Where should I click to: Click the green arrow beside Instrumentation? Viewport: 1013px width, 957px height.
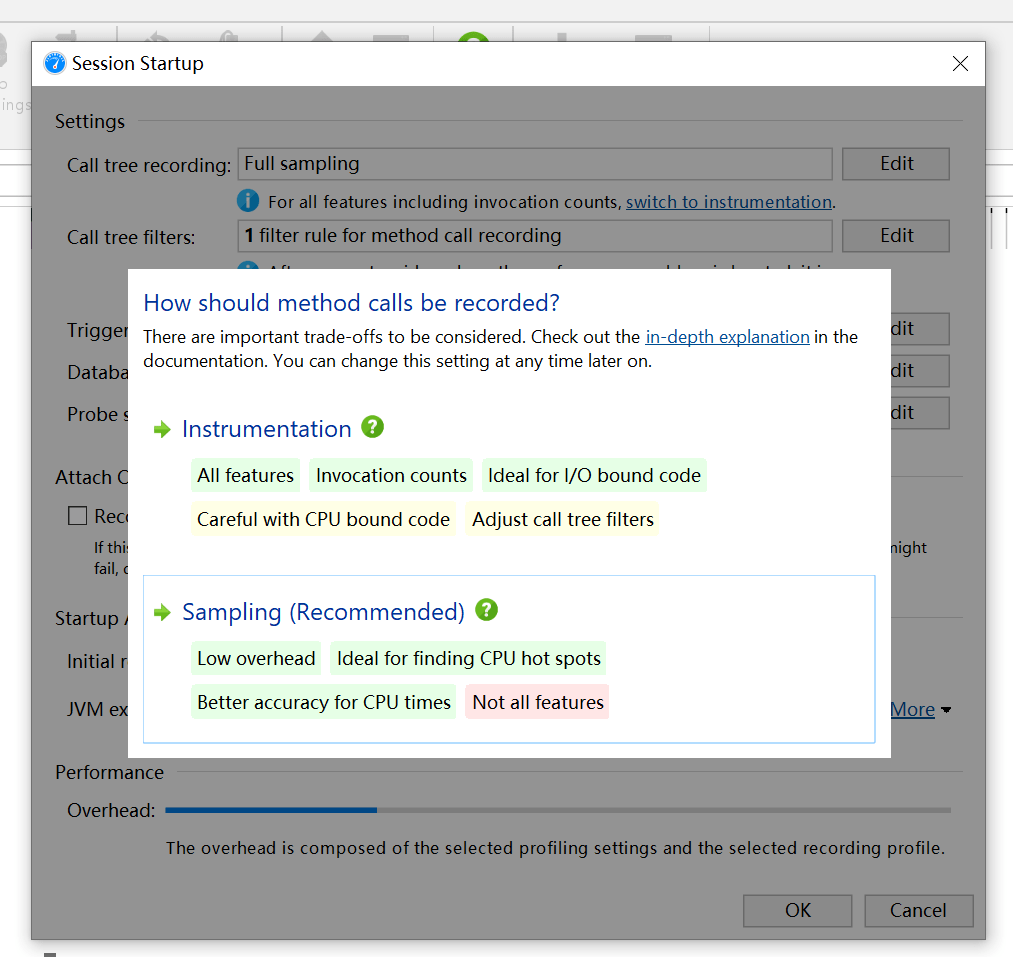pyautogui.click(x=162, y=430)
